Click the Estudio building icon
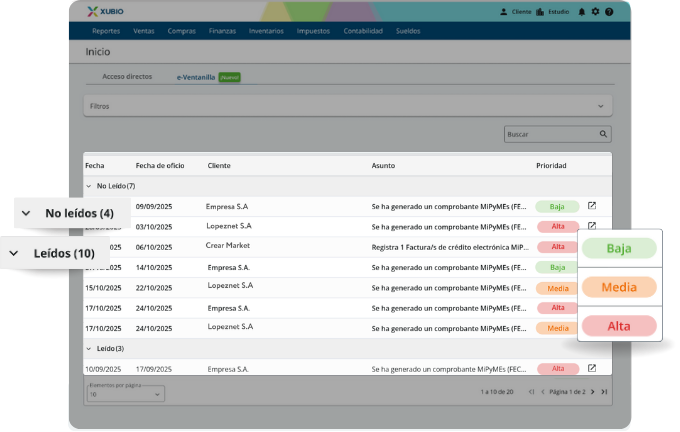The width and height of the screenshot is (680, 432). tap(541, 12)
